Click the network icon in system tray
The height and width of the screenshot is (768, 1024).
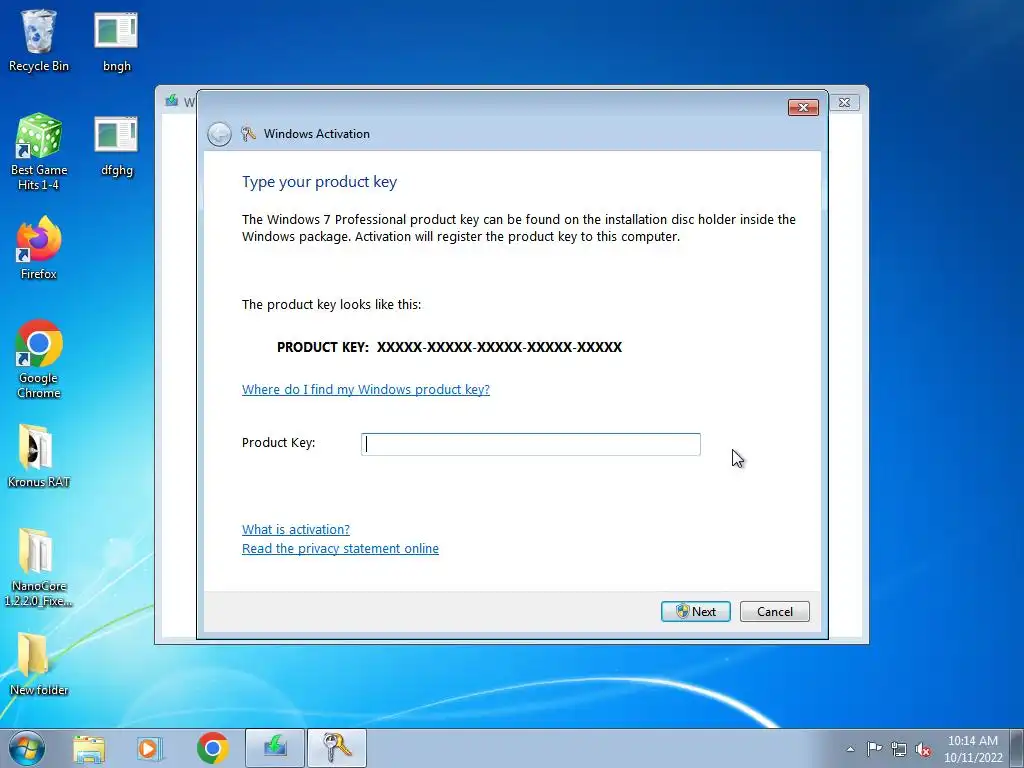pos(899,749)
